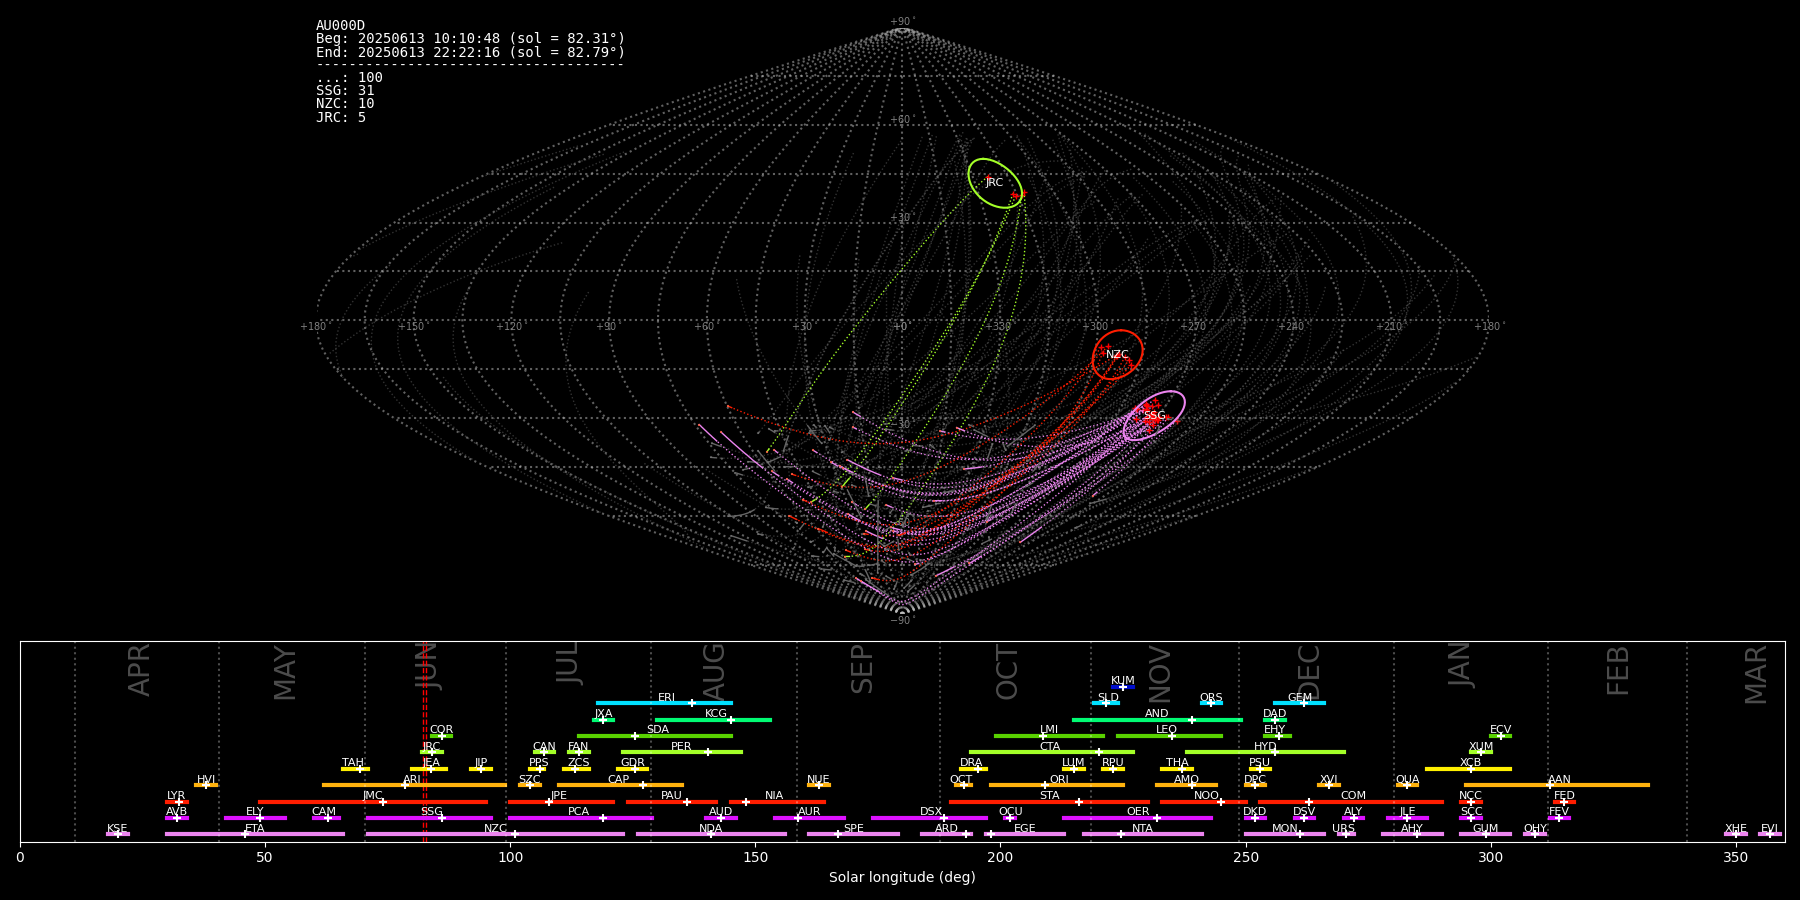
Task: Select the PER shower label in timeline
Action: (681, 747)
